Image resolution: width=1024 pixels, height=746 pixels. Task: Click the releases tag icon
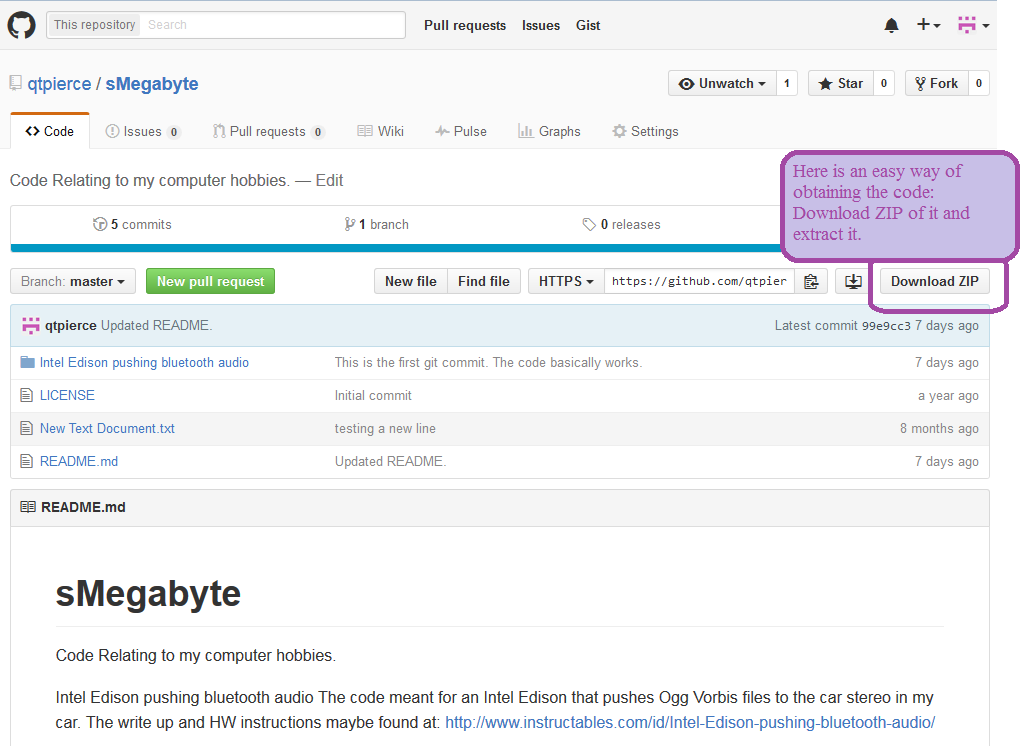pyautogui.click(x=589, y=224)
